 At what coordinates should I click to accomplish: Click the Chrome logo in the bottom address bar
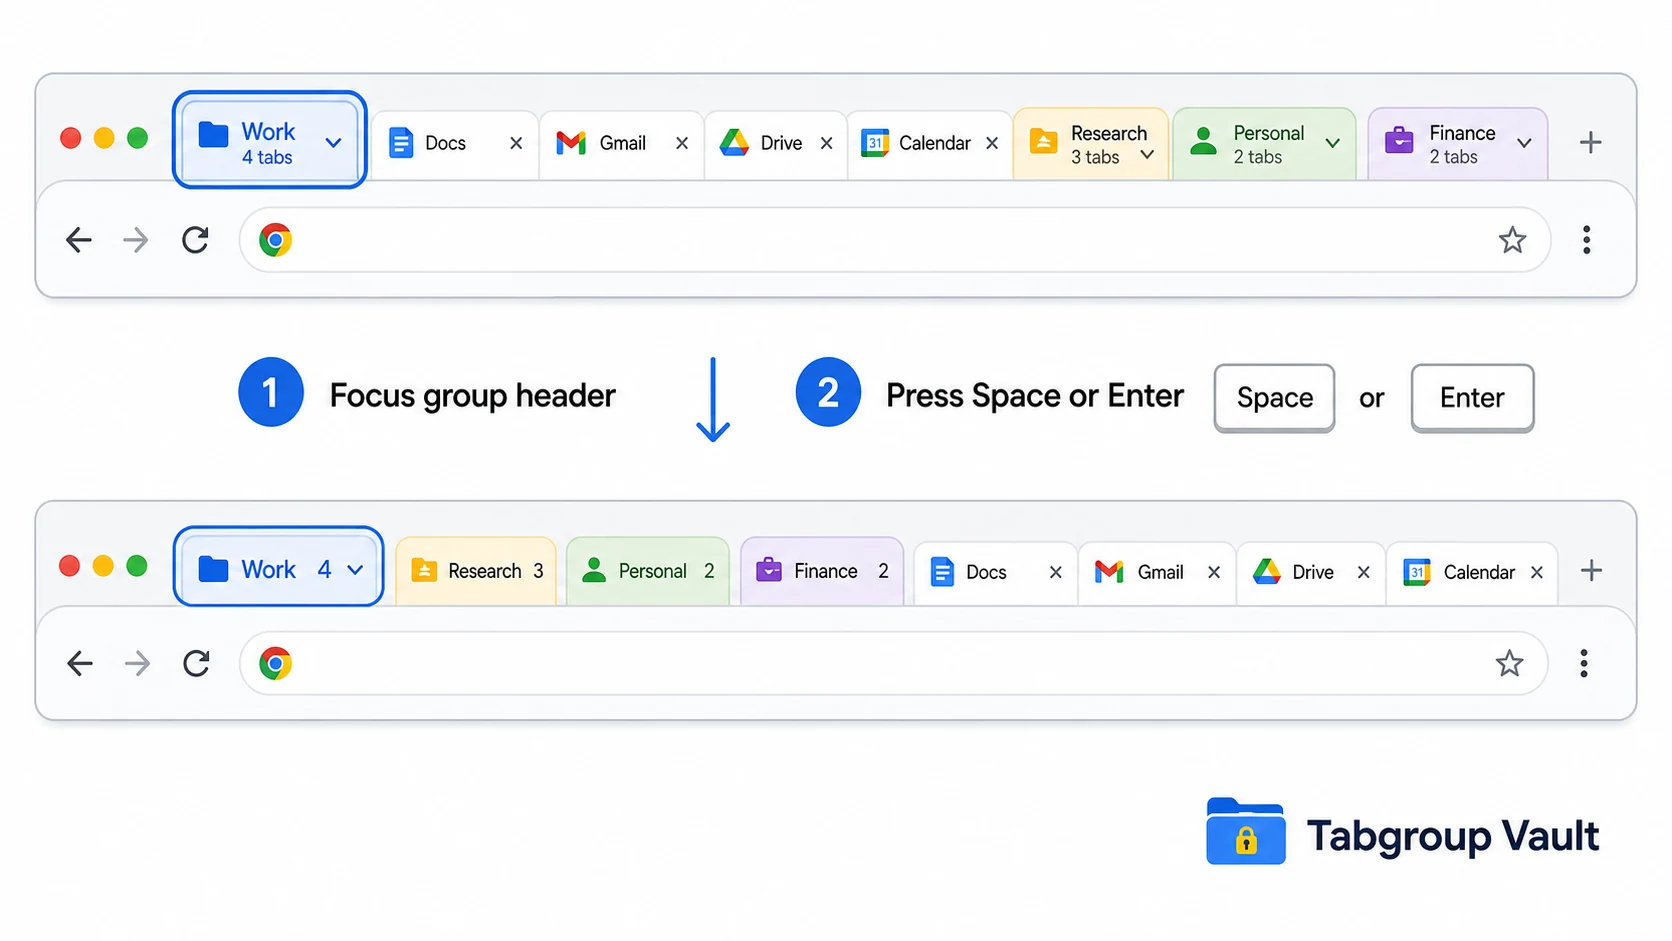click(275, 663)
